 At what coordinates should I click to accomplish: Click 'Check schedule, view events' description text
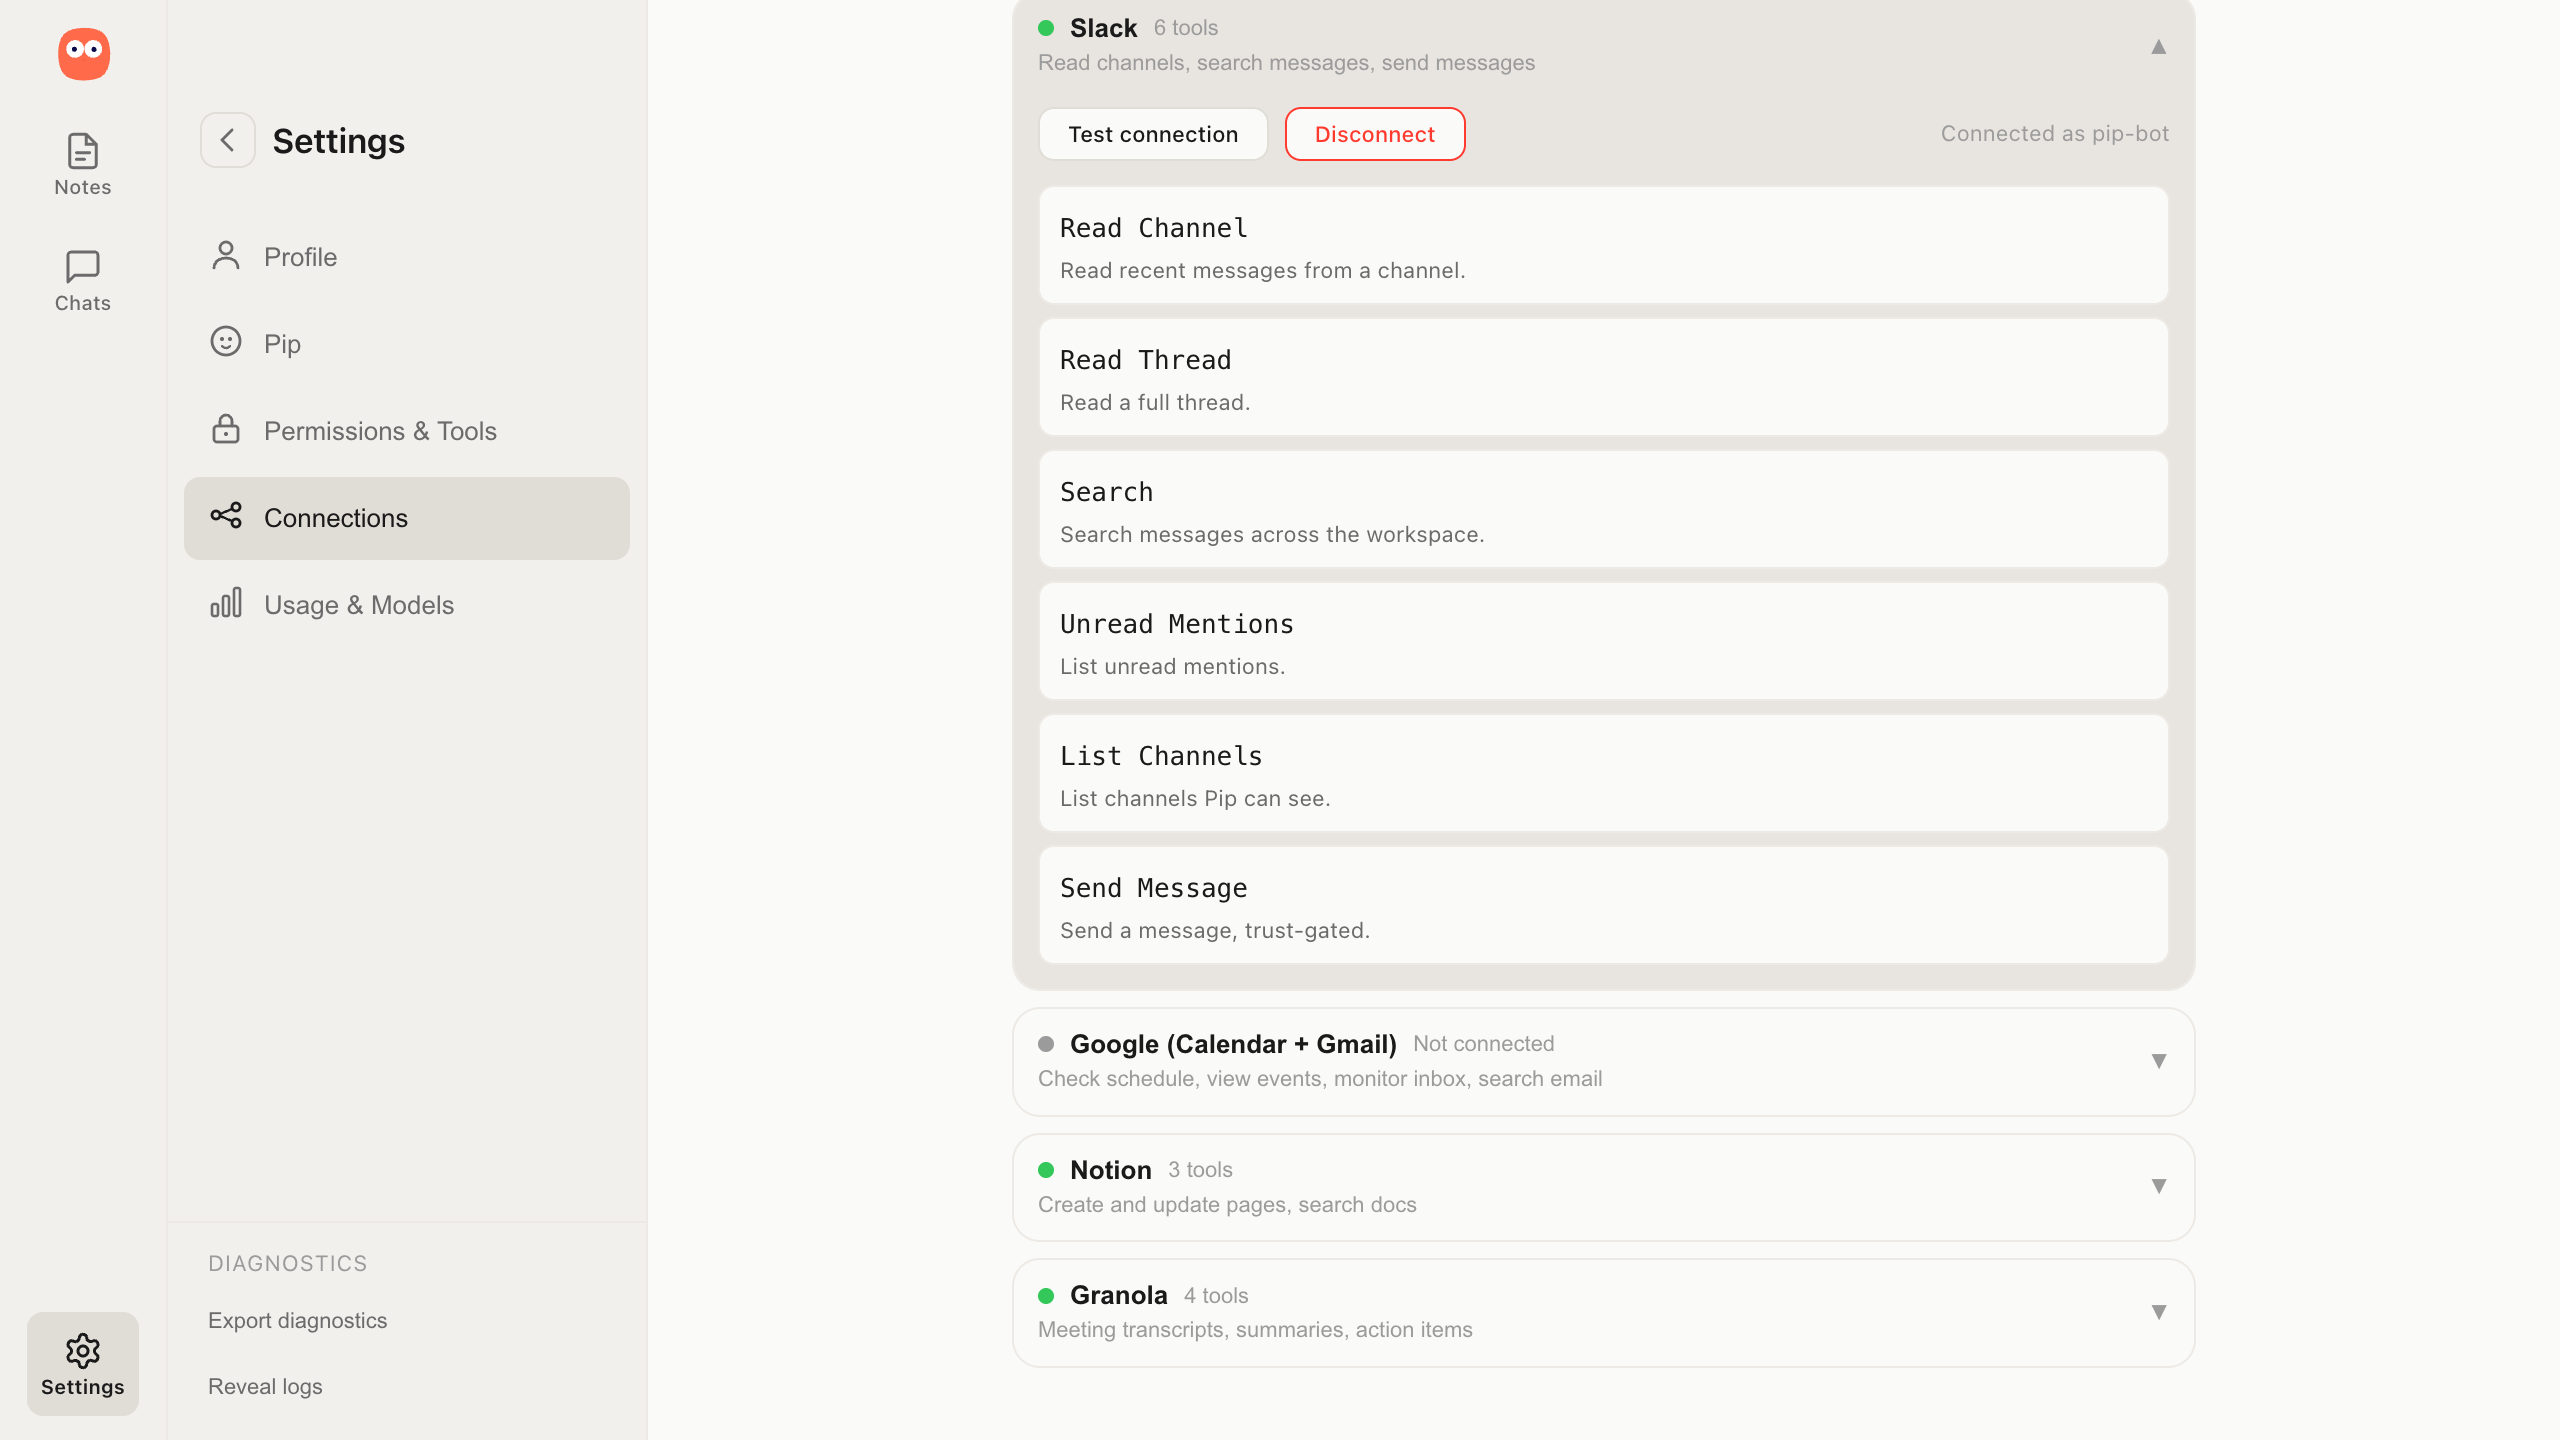point(1320,1079)
